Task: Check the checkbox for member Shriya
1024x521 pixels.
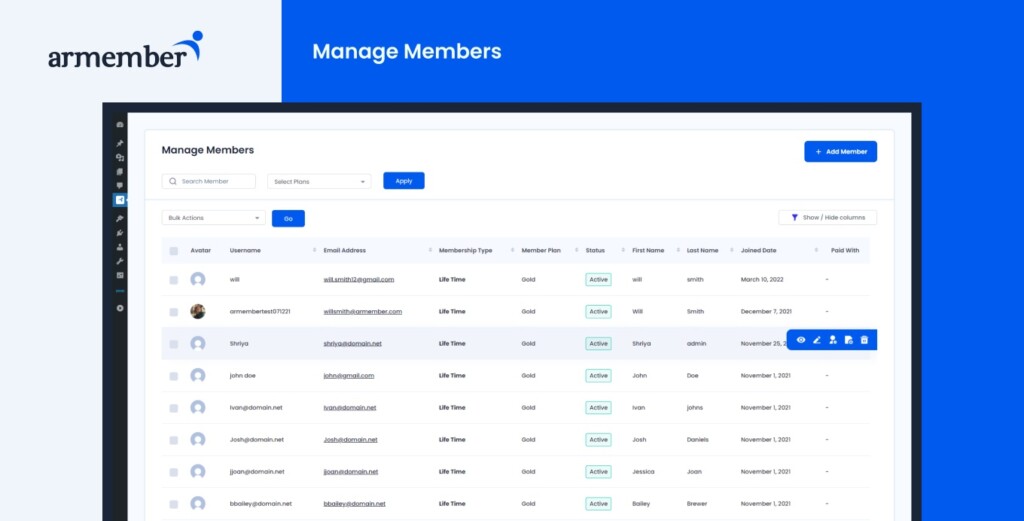Action: point(174,344)
